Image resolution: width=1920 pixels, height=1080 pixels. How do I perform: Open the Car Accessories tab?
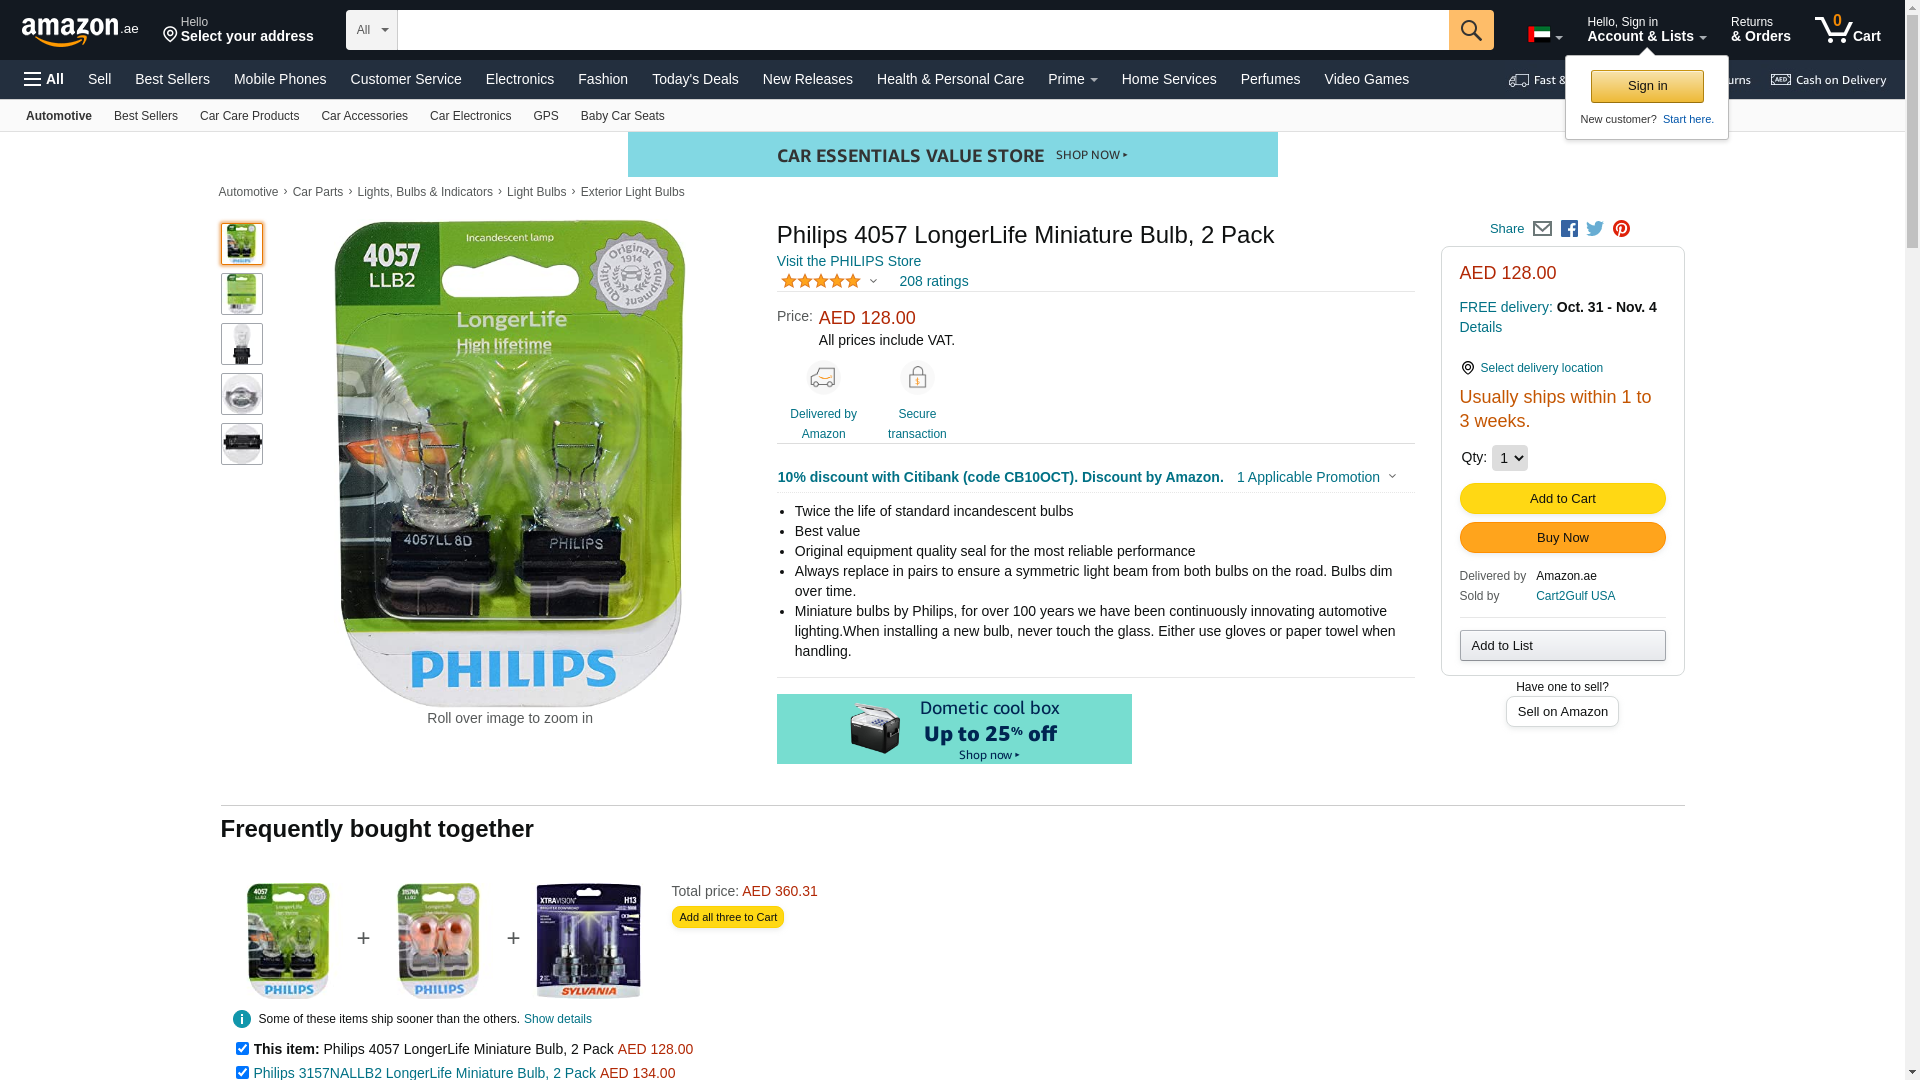(x=364, y=116)
